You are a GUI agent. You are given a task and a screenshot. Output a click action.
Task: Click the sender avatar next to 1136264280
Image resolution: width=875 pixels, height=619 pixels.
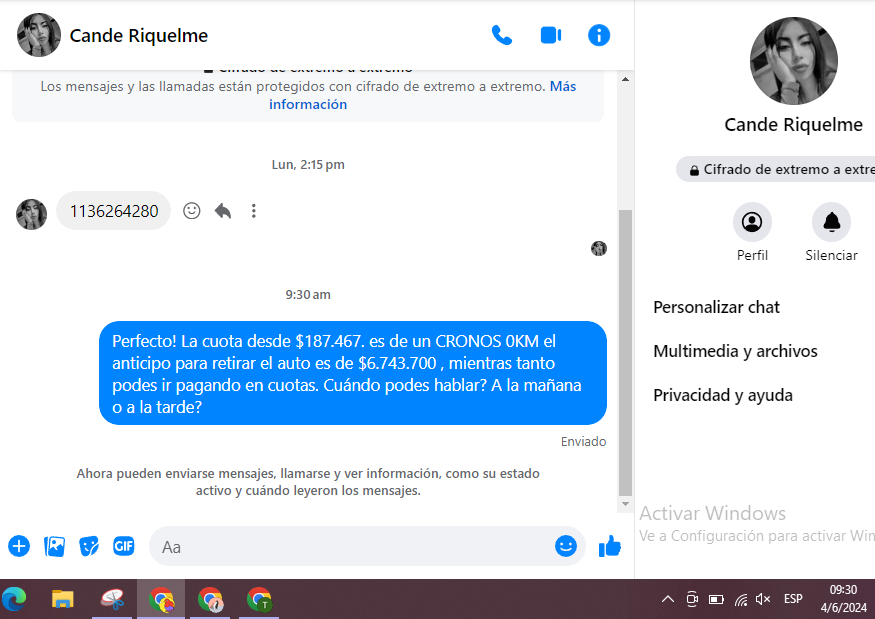click(x=31, y=214)
